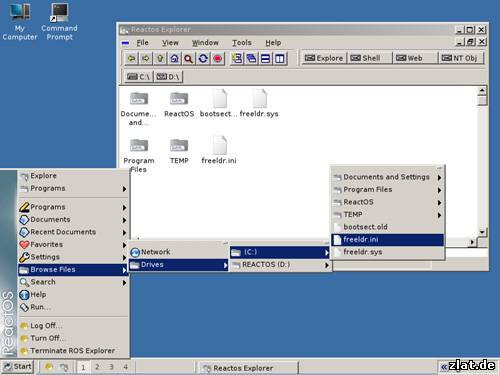
Task: Click the NT Obj toolbar button
Action: (x=461, y=58)
